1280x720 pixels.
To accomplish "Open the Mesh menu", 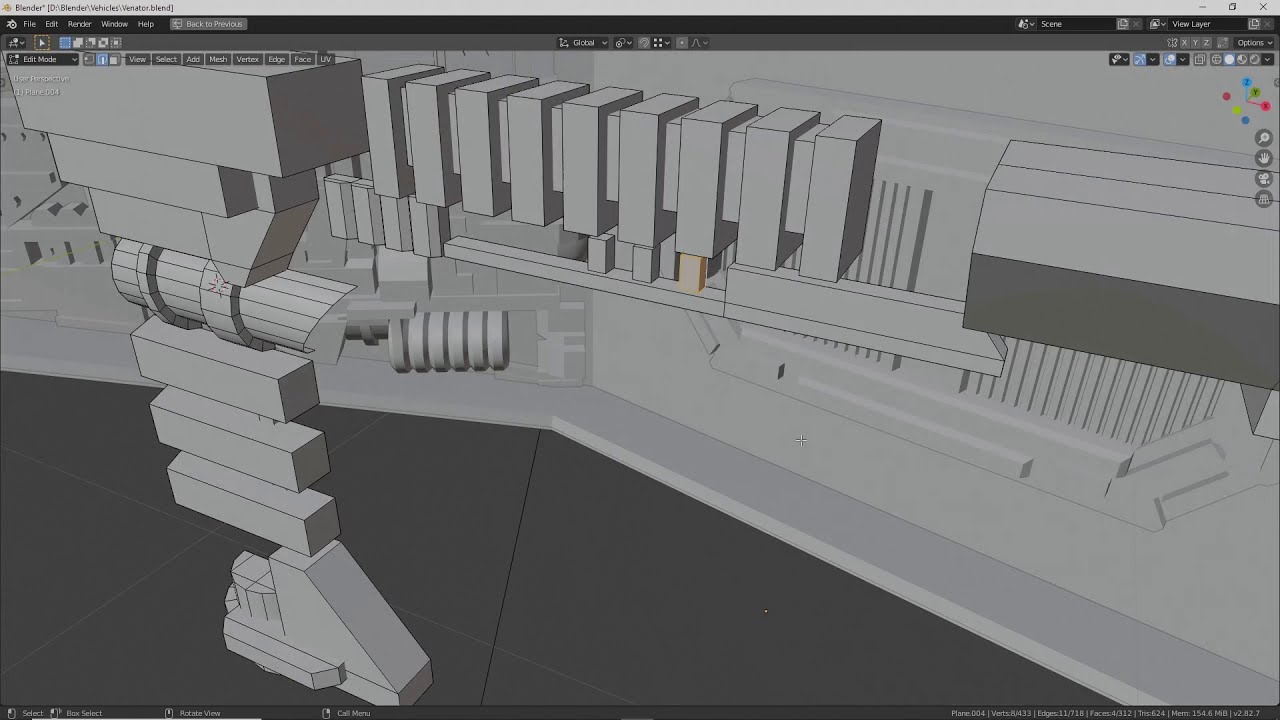I will coord(218,59).
